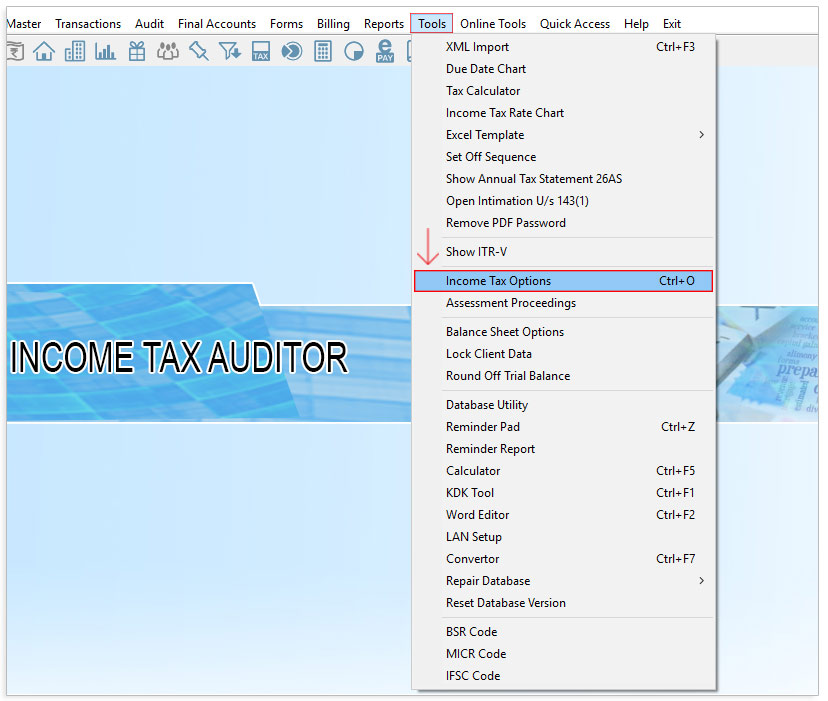Open LAN Setup
Viewport: 828px width, 701px height.
563,537
